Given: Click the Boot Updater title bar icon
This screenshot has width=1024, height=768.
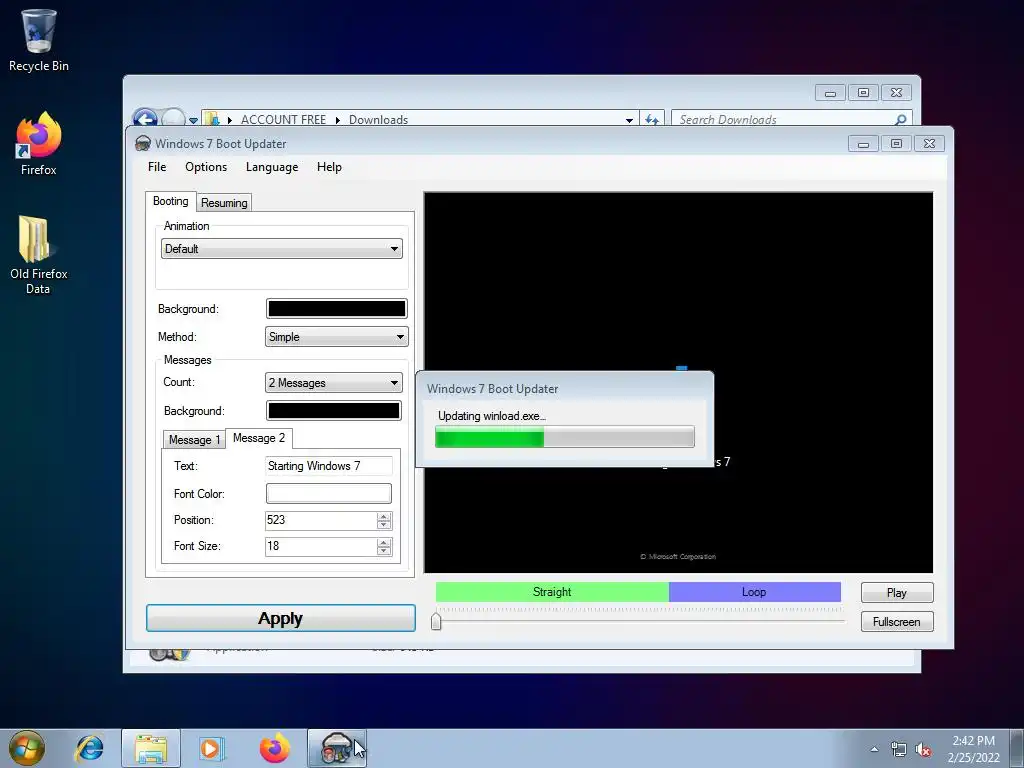Looking at the screenshot, I should (x=142, y=144).
